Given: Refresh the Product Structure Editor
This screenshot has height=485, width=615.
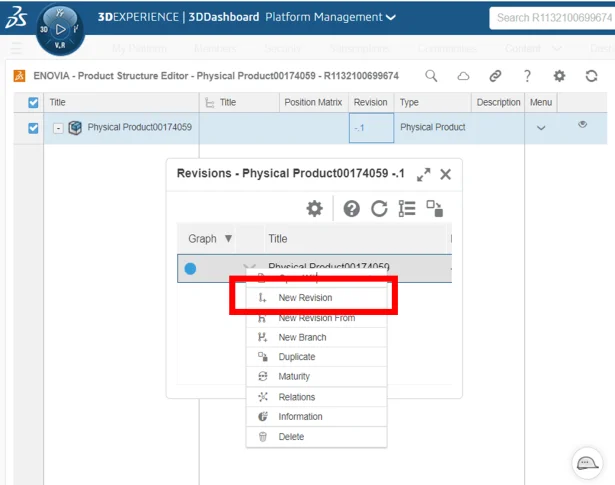Looking at the screenshot, I should (591, 76).
